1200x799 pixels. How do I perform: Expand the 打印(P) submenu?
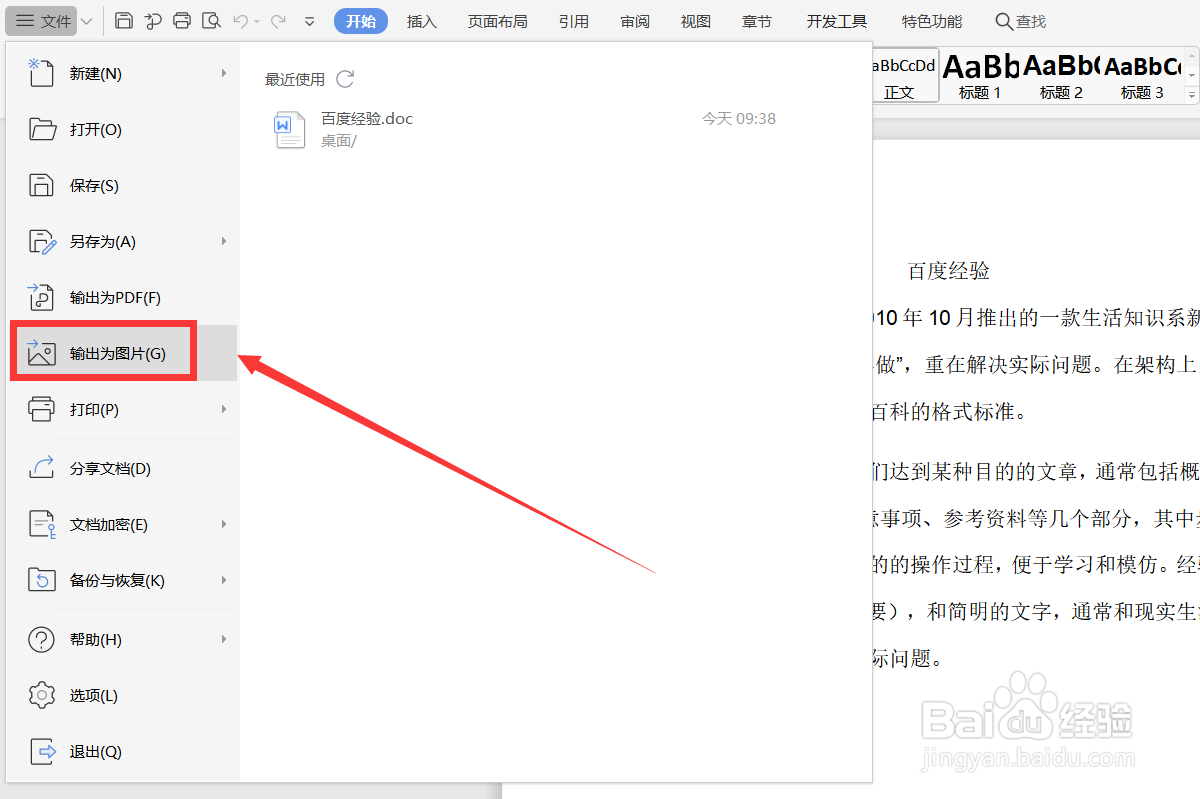click(x=222, y=408)
